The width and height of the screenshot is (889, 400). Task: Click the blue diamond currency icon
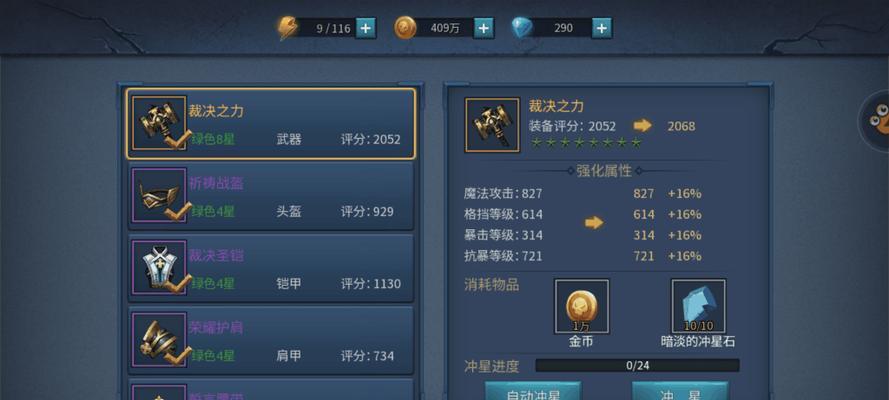[x=522, y=28]
